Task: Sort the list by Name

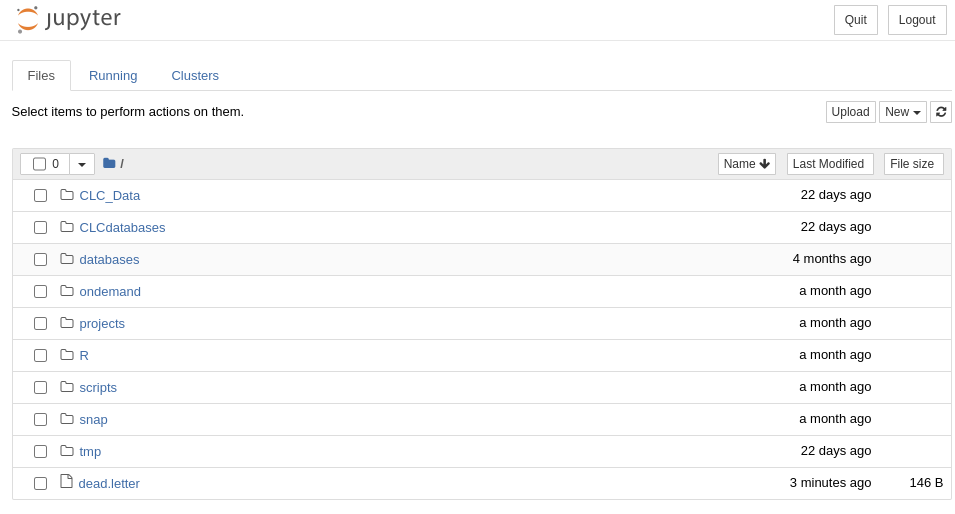Action: pyautogui.click(x=746, y=164)
